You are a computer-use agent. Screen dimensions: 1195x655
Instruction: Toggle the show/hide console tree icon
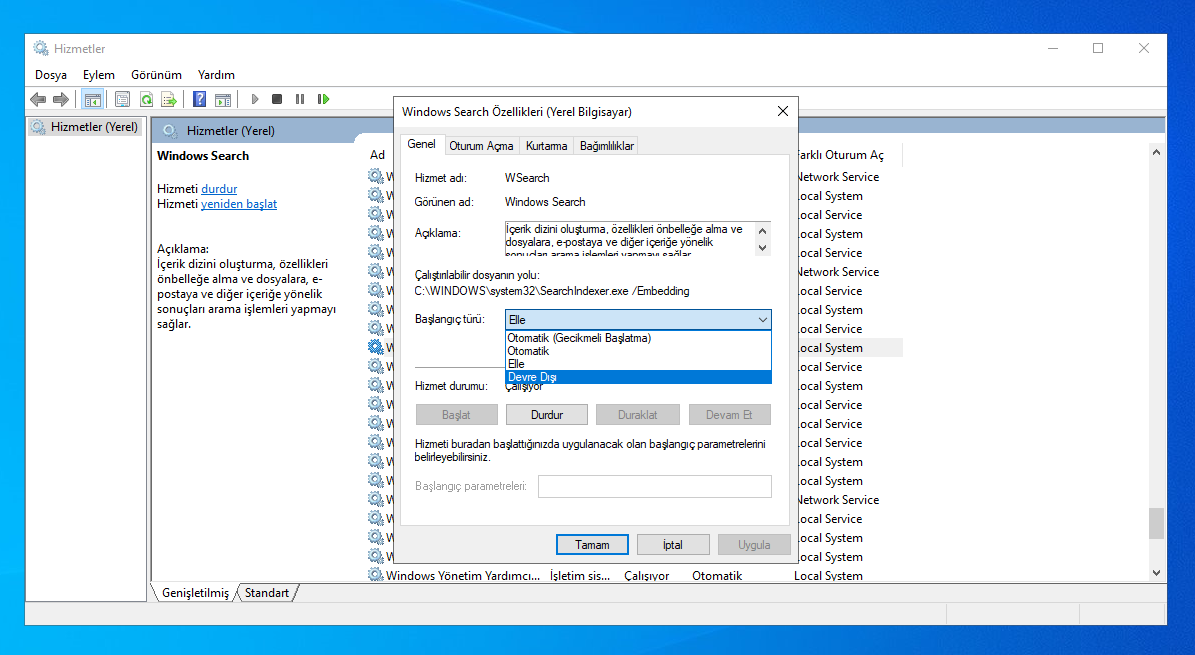coord(92,99)
